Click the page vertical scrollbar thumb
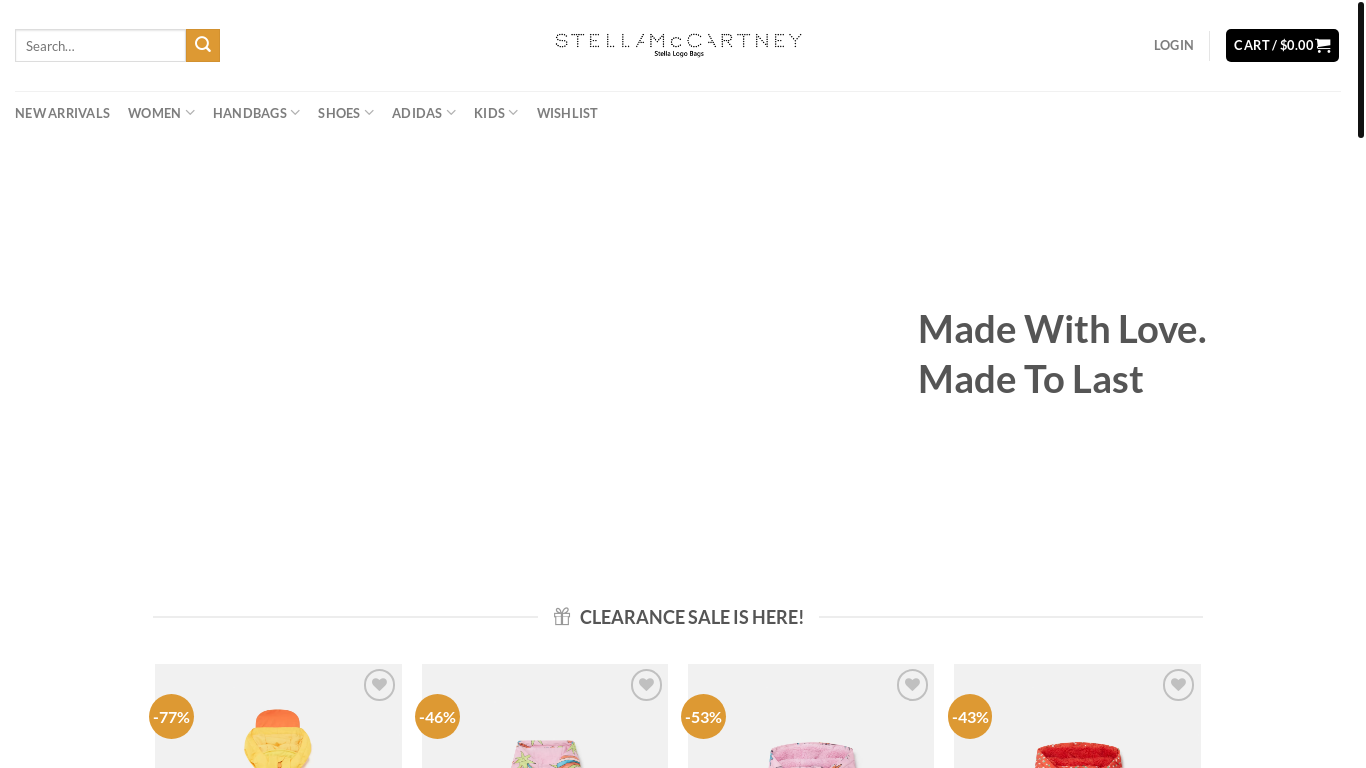Image resolution: width=1366 pixels, height=768 pixels. point(1361,69)
